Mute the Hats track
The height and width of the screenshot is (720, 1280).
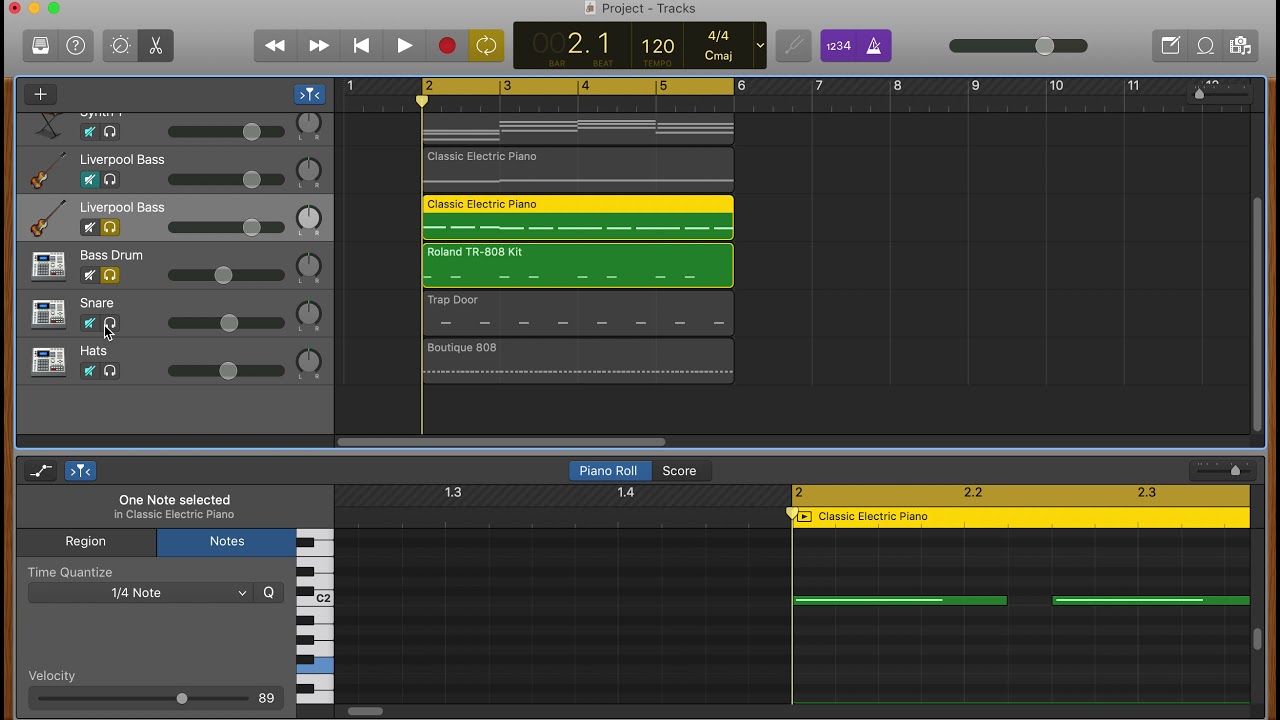[89, 371]
